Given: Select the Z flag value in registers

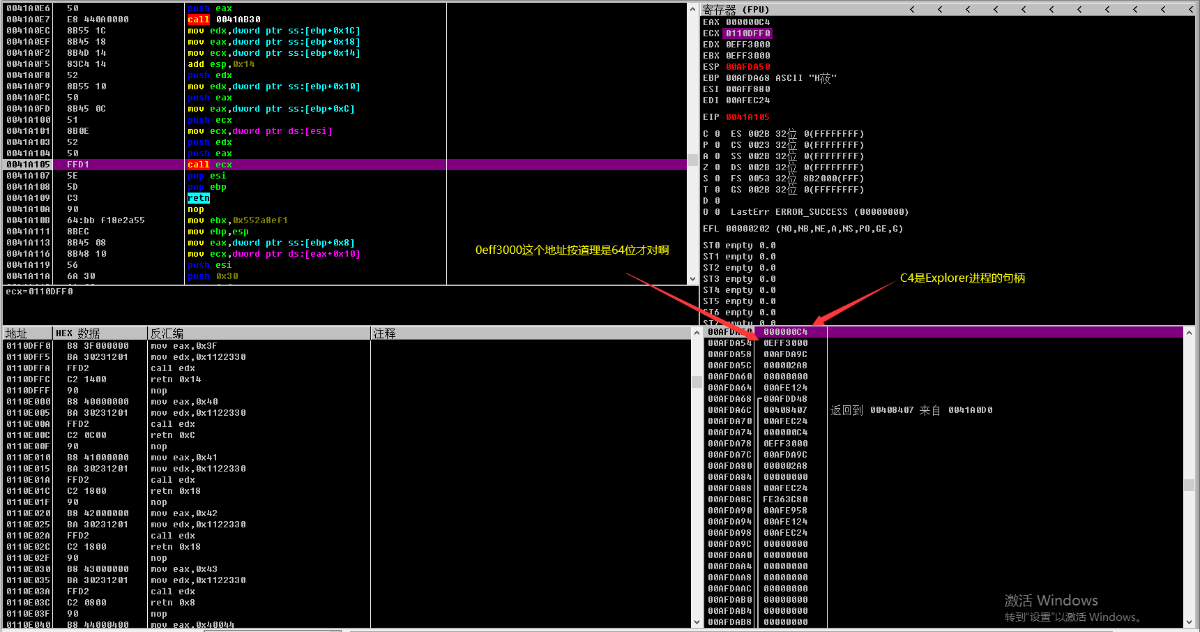Looking at the screenshot, I should tap(717, 166).
